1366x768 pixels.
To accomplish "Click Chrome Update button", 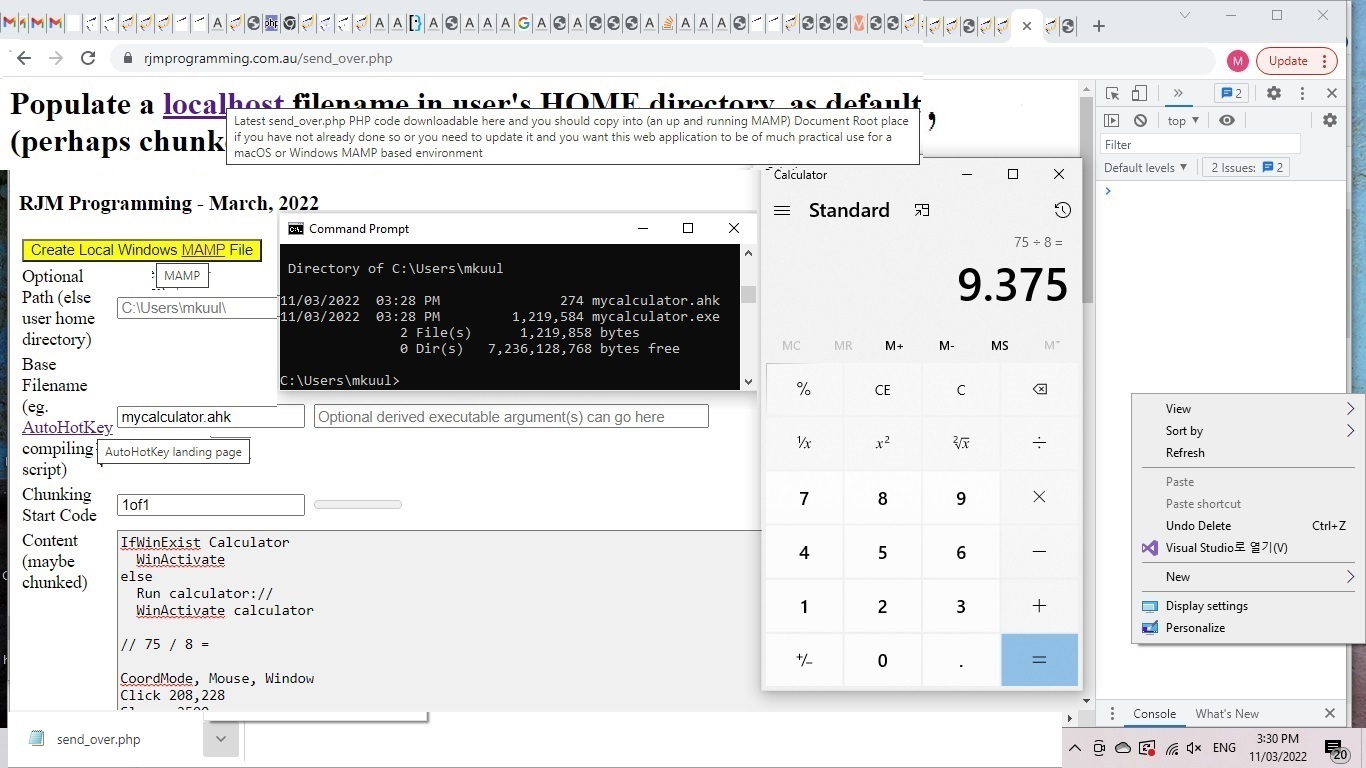I will (1296, 61).
